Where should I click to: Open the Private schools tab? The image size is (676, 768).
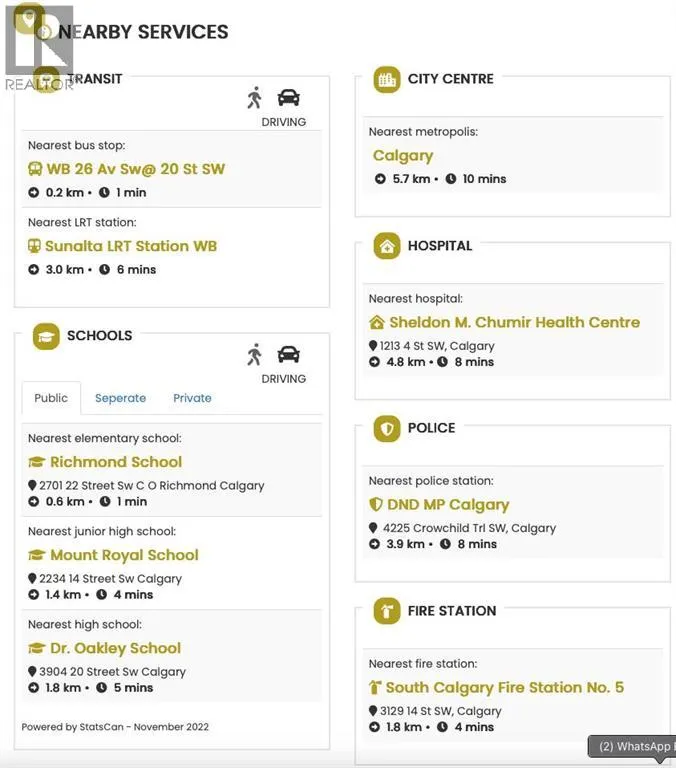(x=192, y=398)
